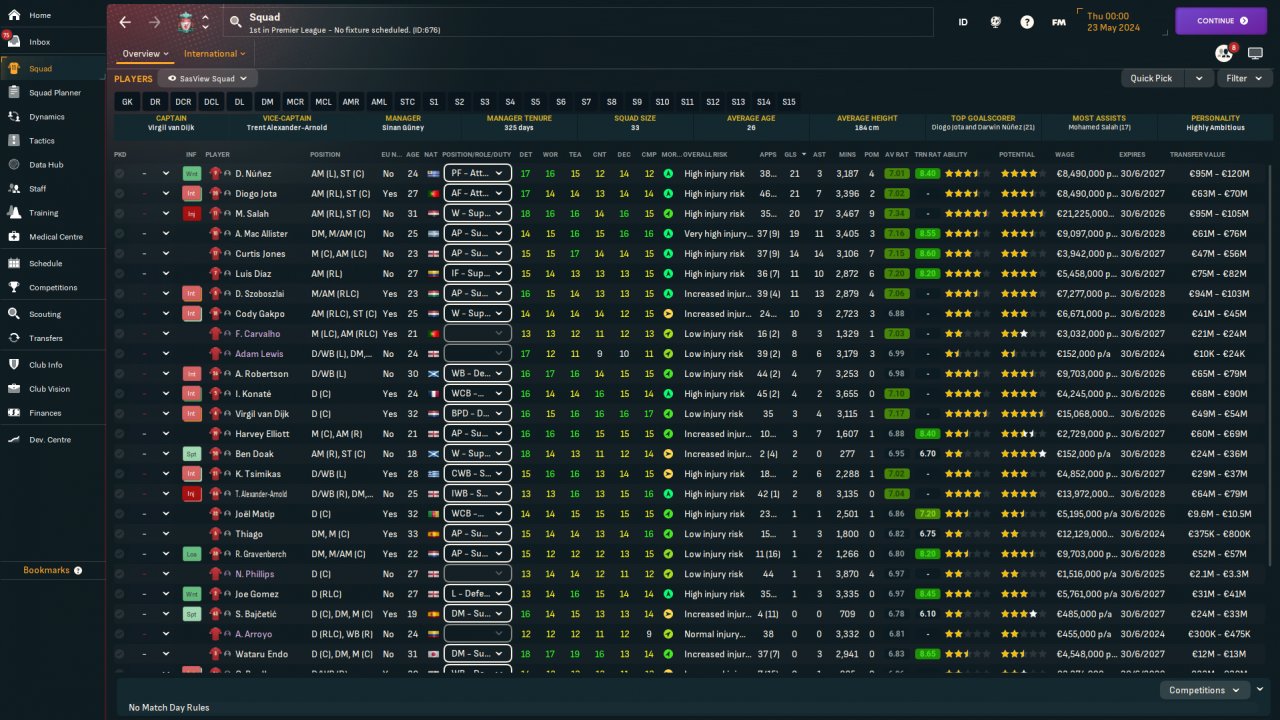Click the Liverpool club badge
1280x720 pixels.
(185, 21)
